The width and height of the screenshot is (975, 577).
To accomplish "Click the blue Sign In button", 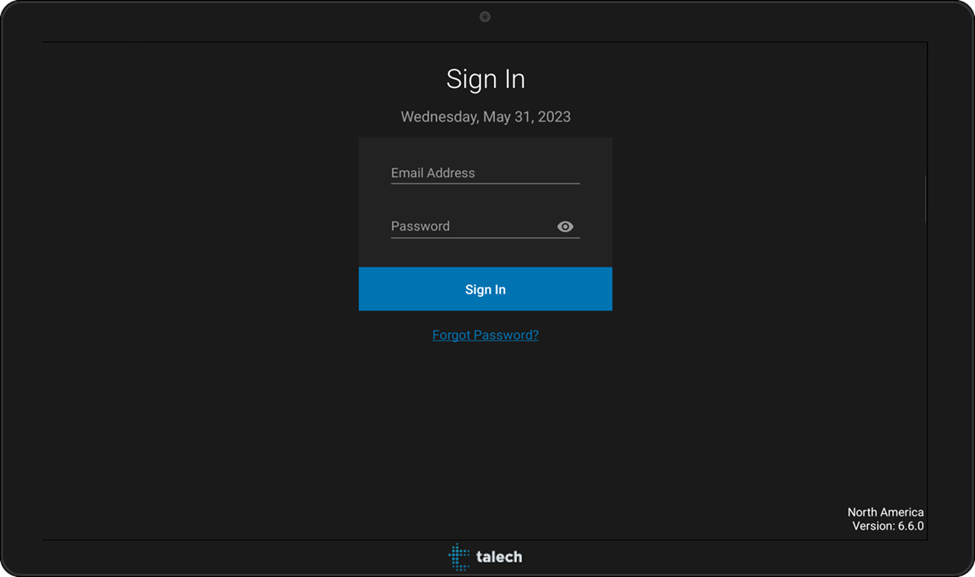I will (x=486, y=289).
